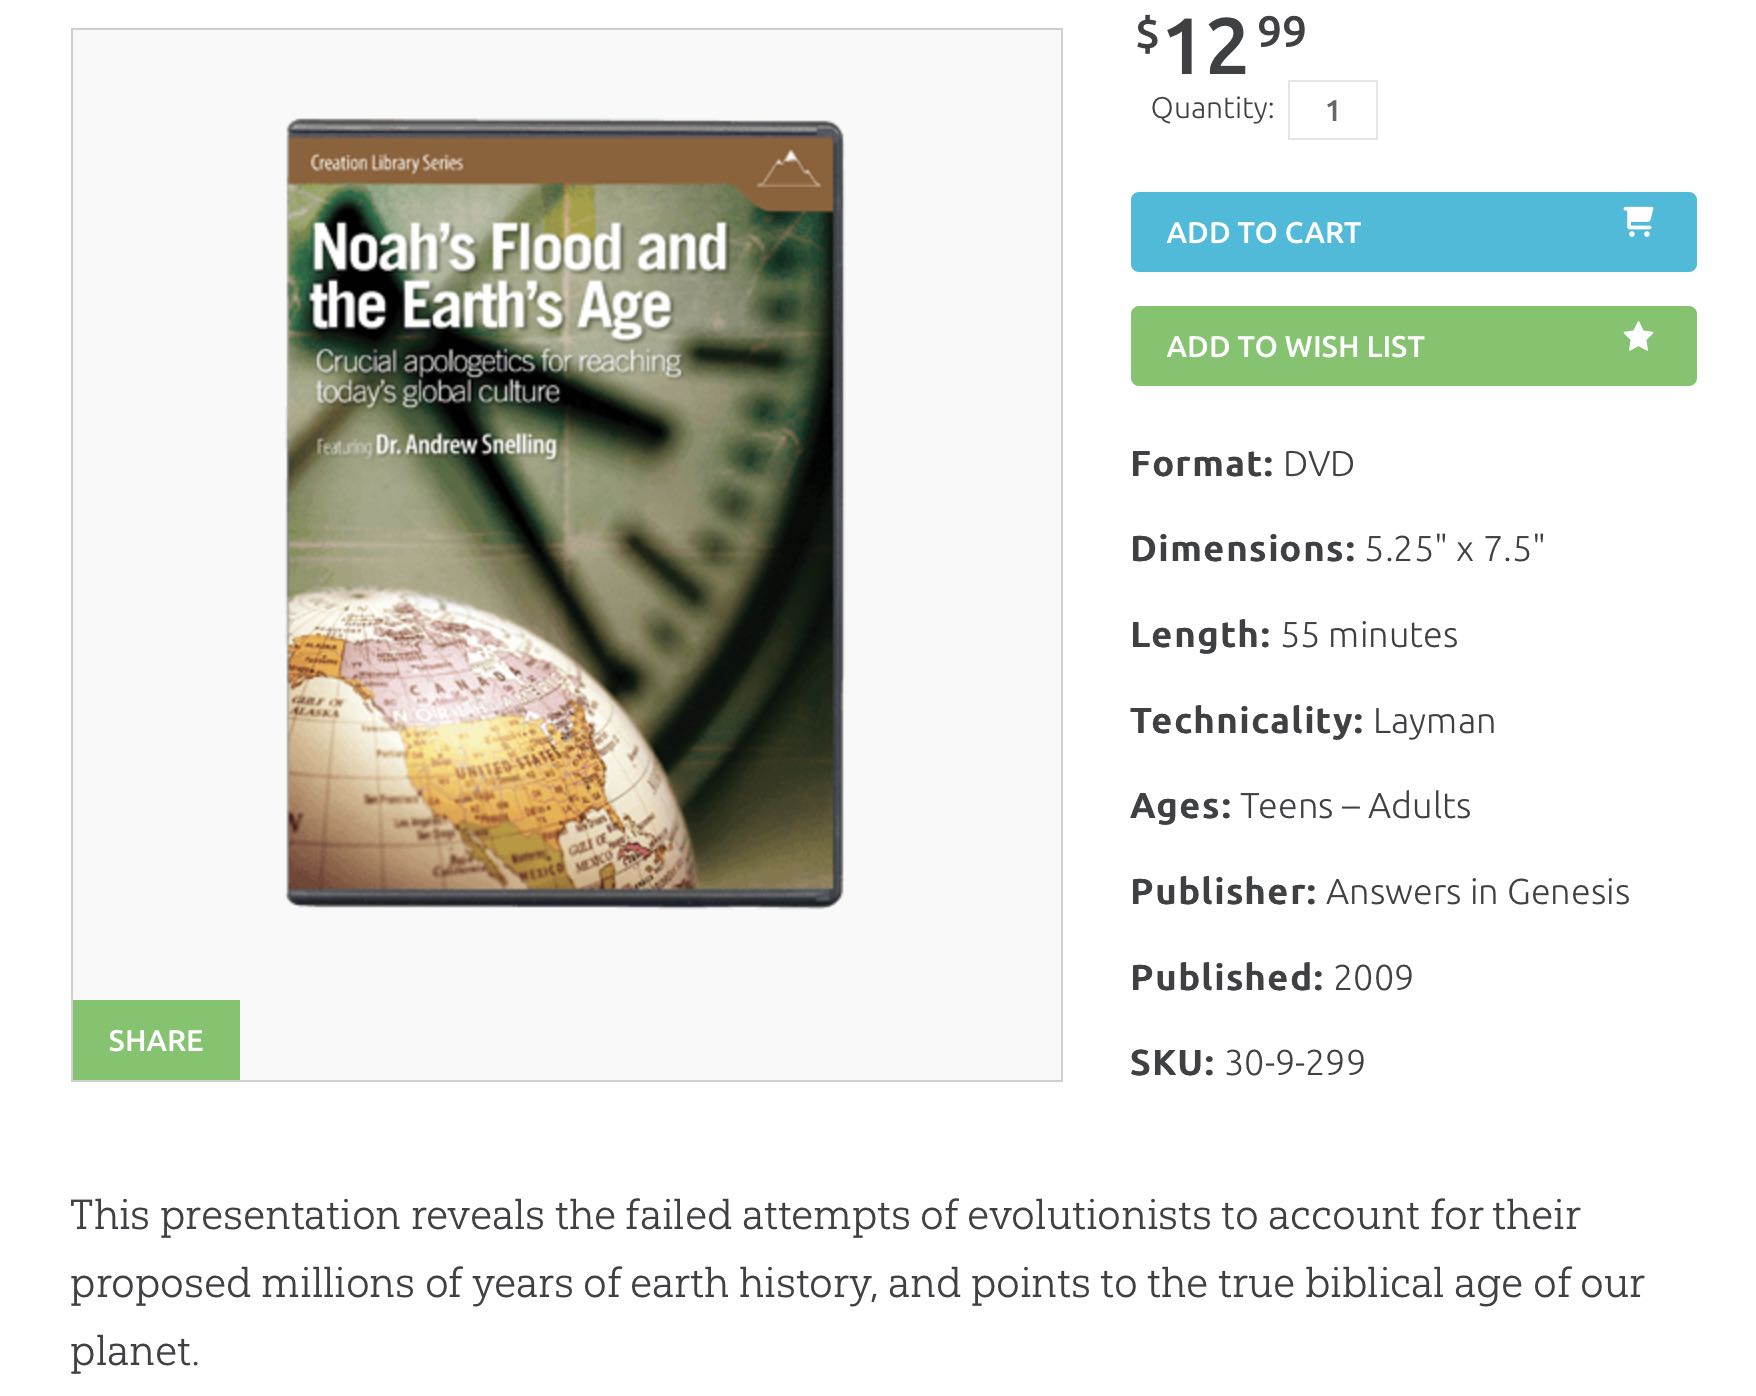
Task: Click the star icon on wish list button
Action: (x=1638, y=337)
